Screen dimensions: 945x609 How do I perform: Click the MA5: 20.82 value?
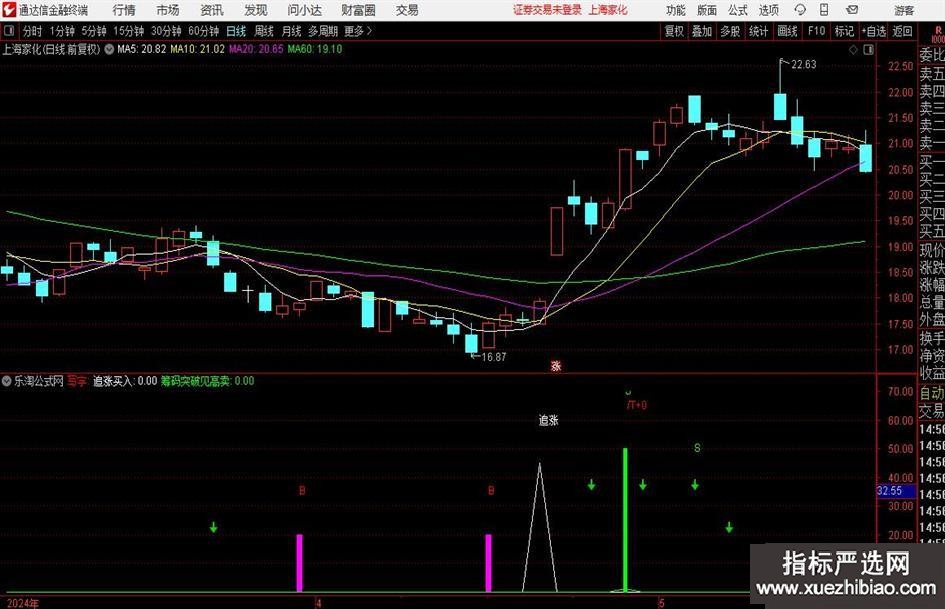pyautogui.click(x=142, y=49)
